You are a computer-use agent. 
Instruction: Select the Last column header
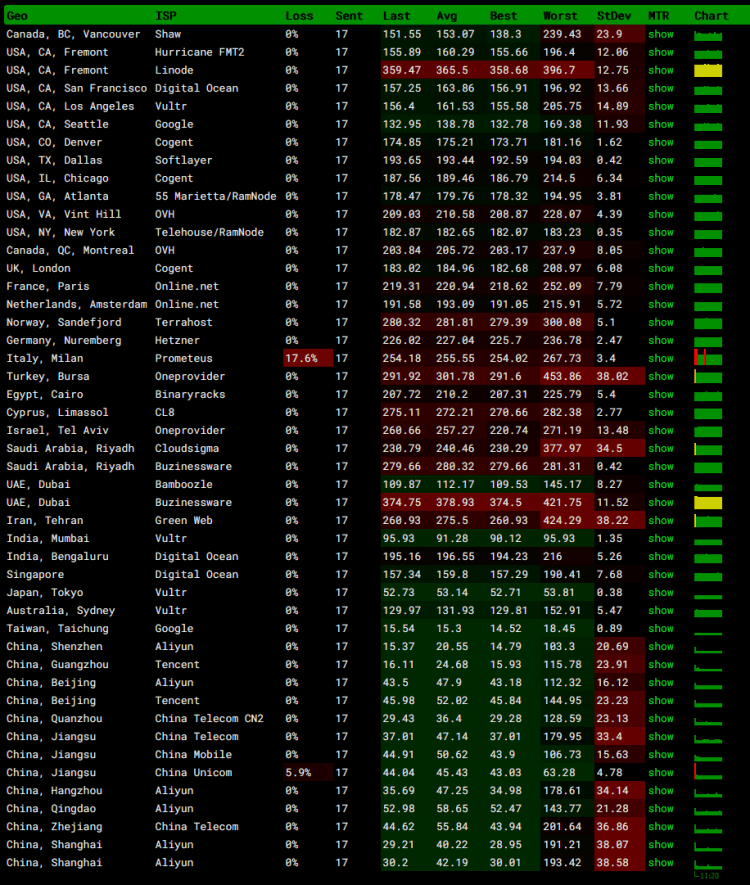396,16
